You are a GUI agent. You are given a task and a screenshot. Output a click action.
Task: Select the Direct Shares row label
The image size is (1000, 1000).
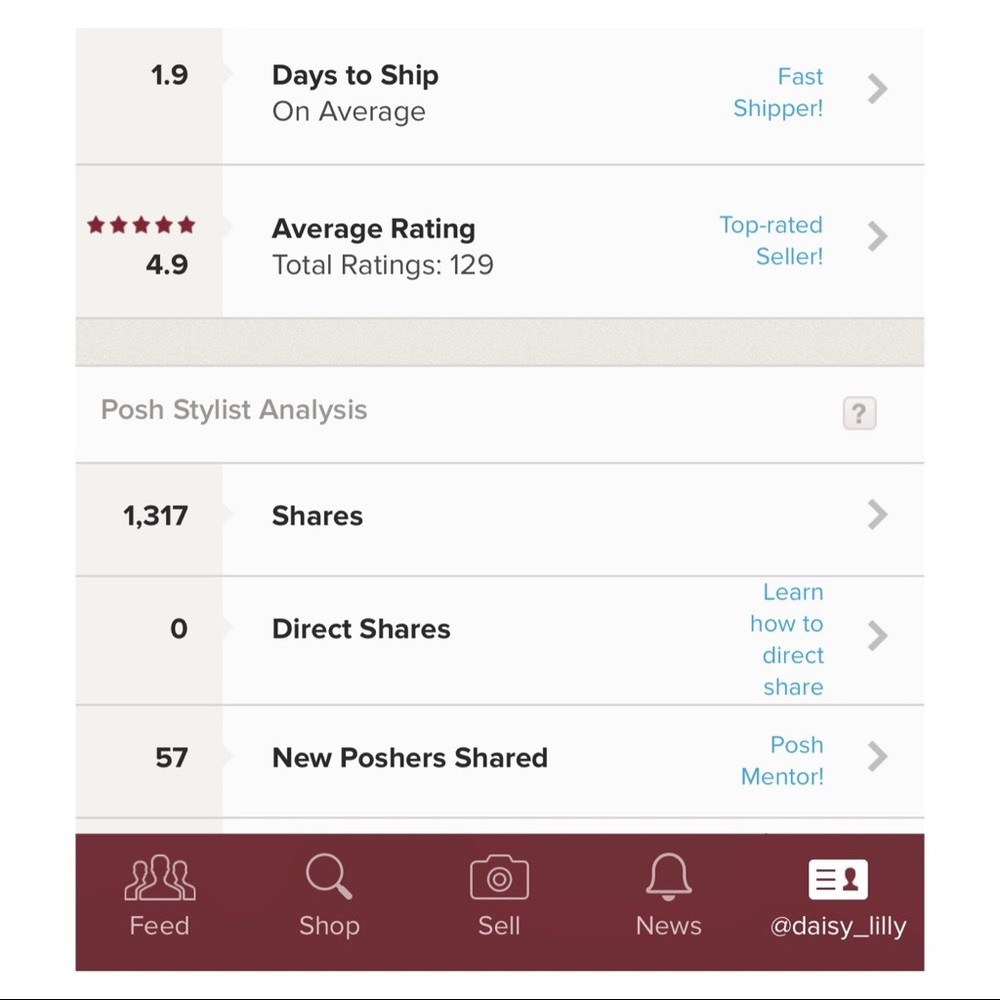(361, 629)
